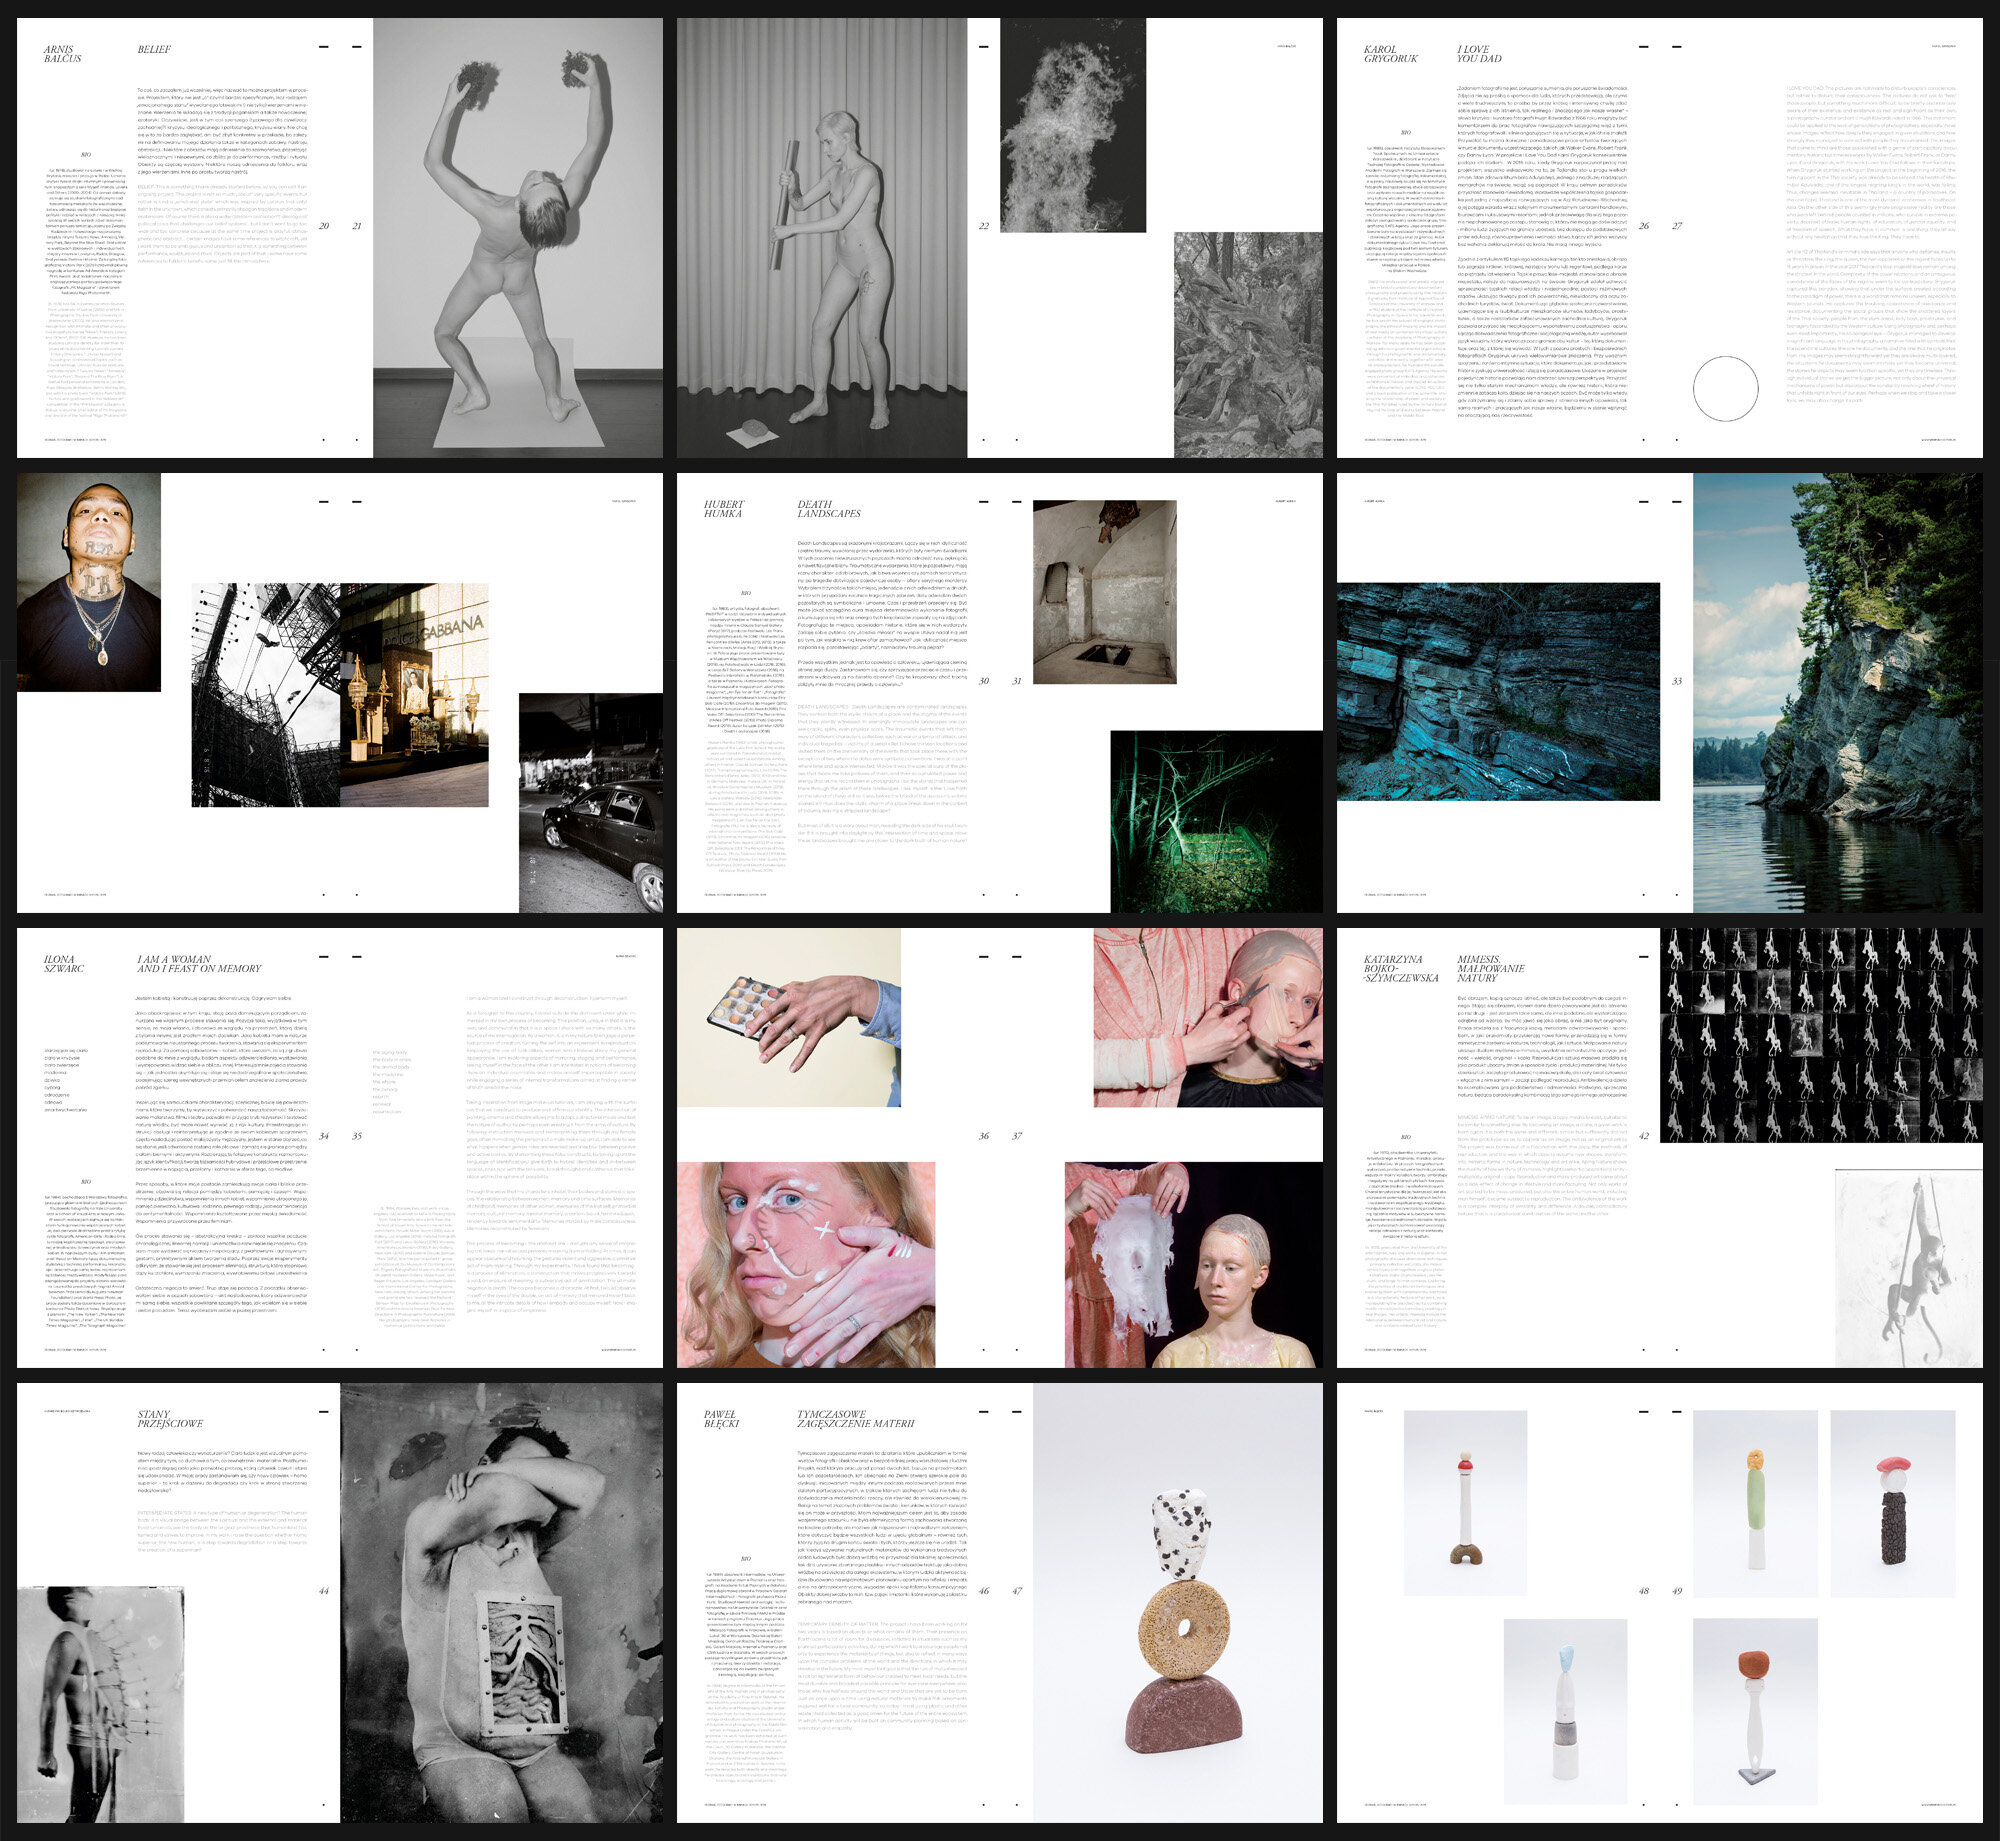Select the blue layered rock photo
The image size is (2000, 1841).
[1498, 692]
